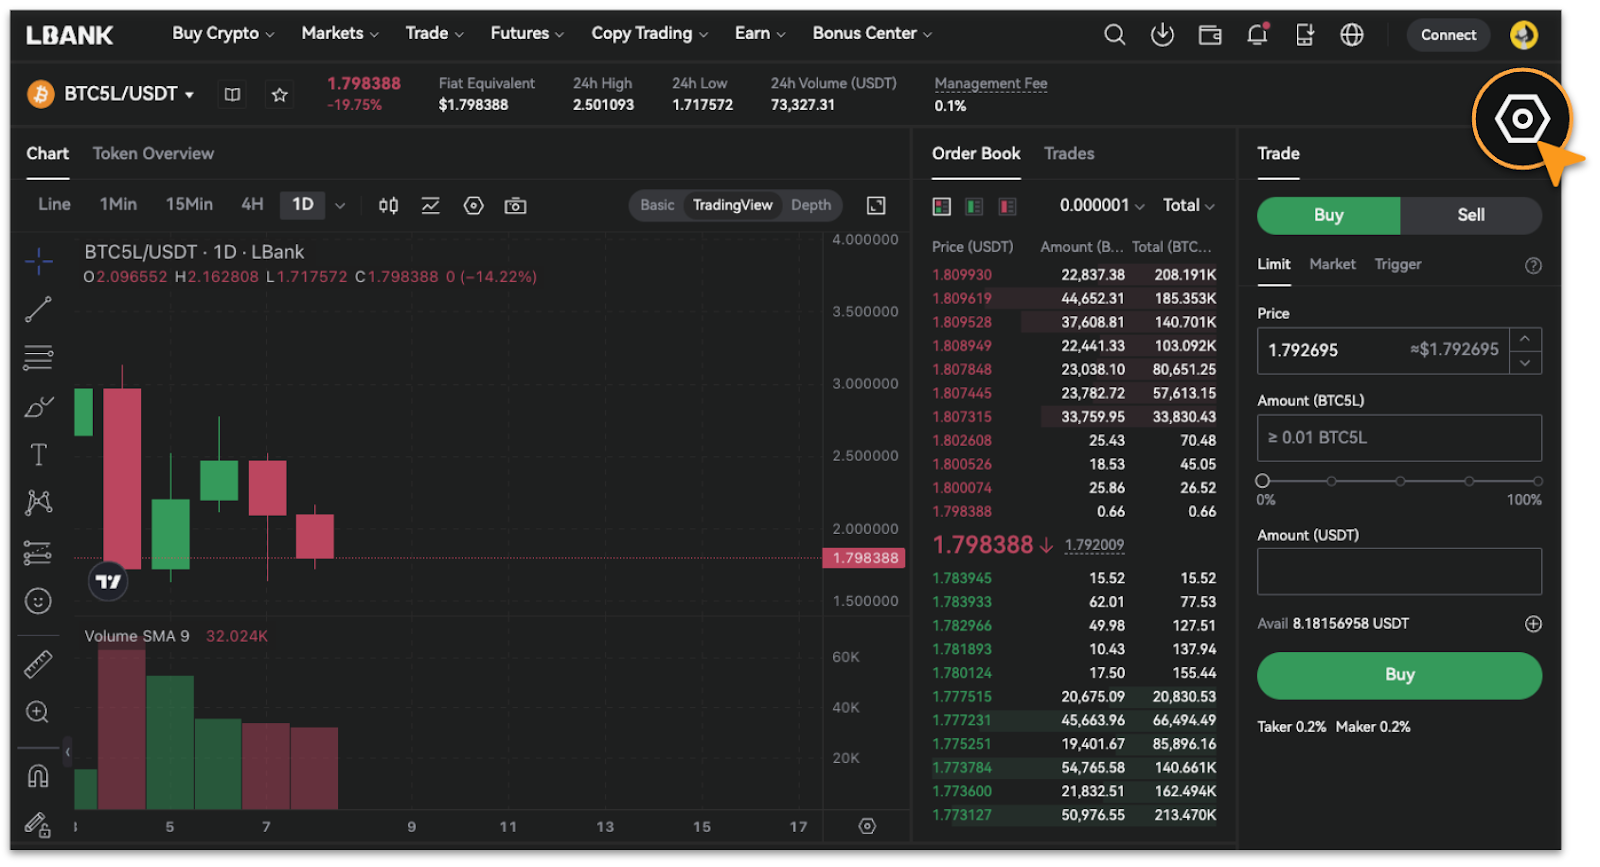Select the ruler measure tool
Image resolution: width=1600 pixels, height=867 pixels.
pyautogui.click(x=38, y=664)
